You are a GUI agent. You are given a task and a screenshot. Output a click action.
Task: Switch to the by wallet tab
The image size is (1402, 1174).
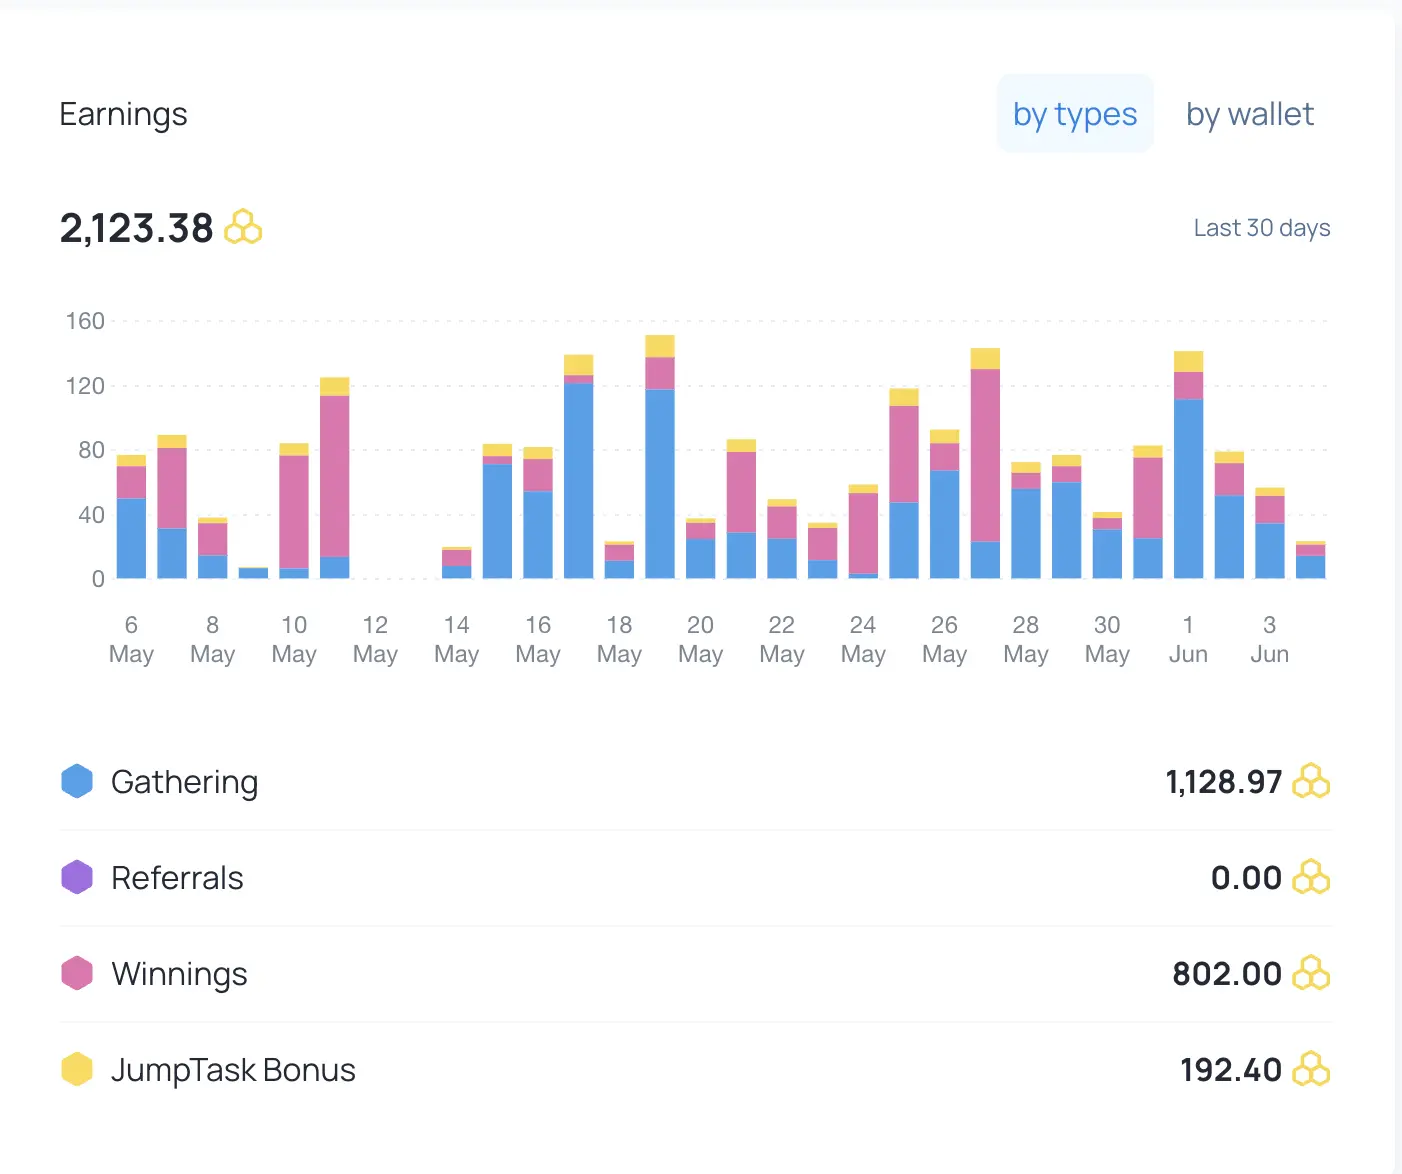[x=1249, y=114]
